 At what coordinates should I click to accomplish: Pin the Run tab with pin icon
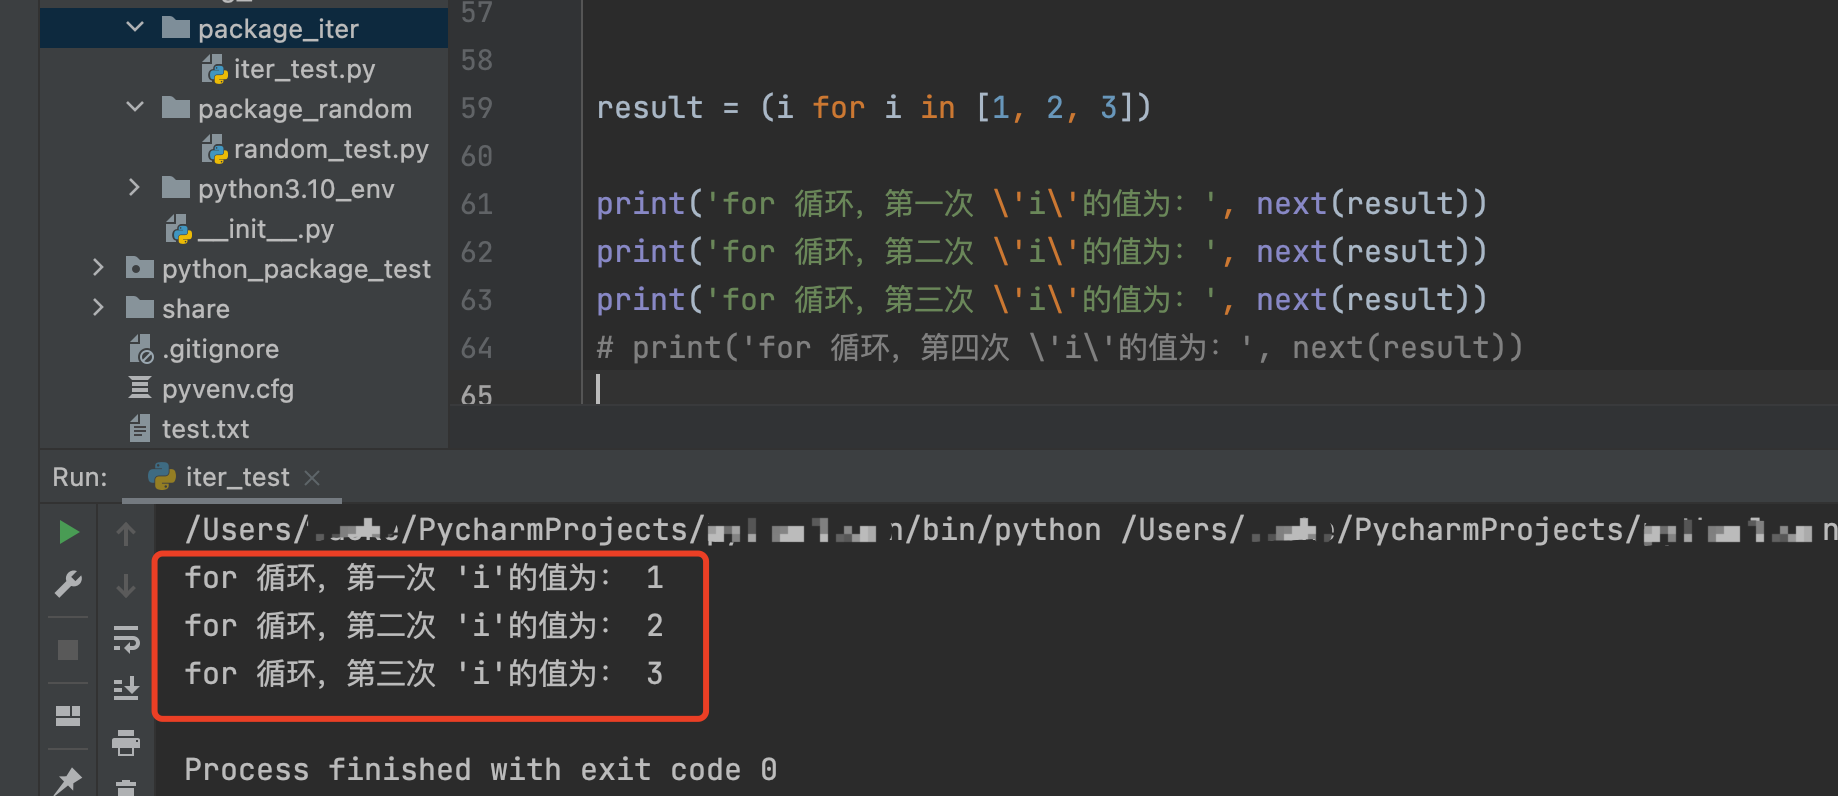point(68,781)
